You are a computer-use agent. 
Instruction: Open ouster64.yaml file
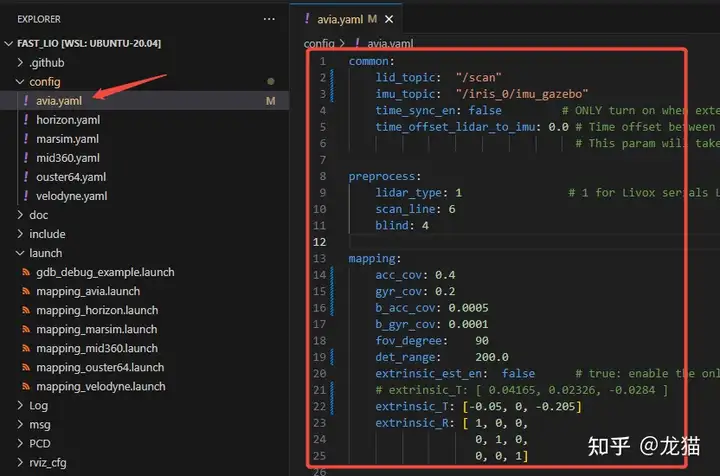[71, 177]
